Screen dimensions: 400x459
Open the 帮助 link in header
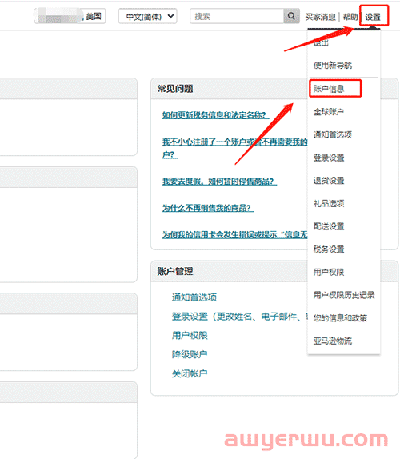(x=350, y=17)
